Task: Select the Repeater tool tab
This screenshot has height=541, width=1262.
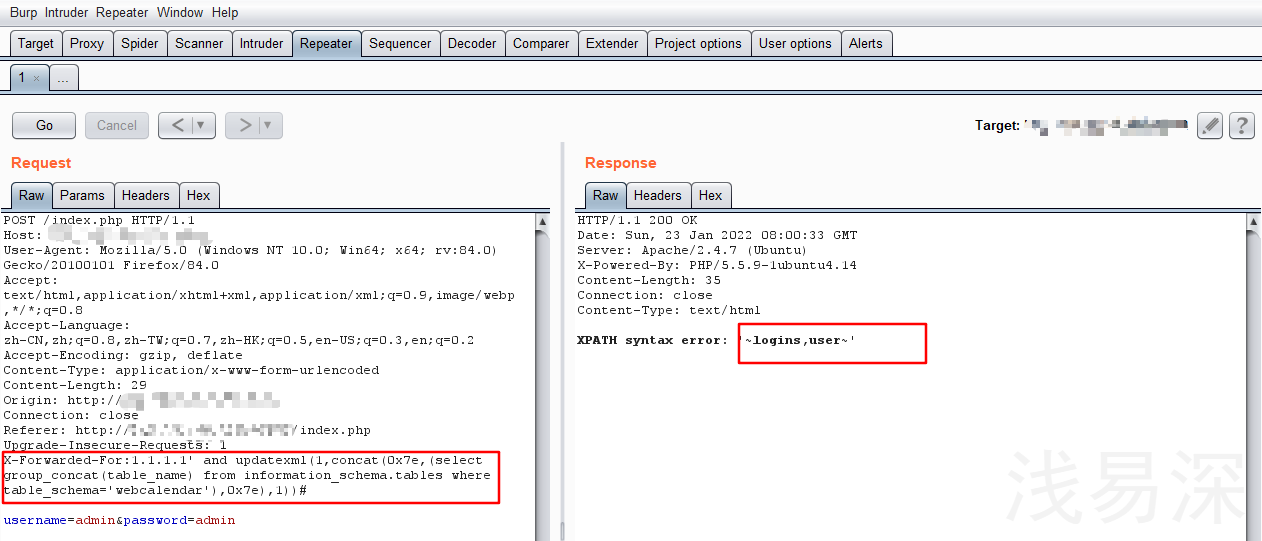Action: pyautogui.click(x=326, y=44)
